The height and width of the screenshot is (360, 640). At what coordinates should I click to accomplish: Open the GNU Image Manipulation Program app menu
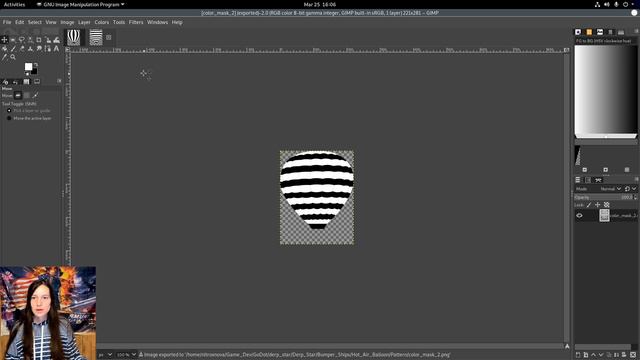81,4
